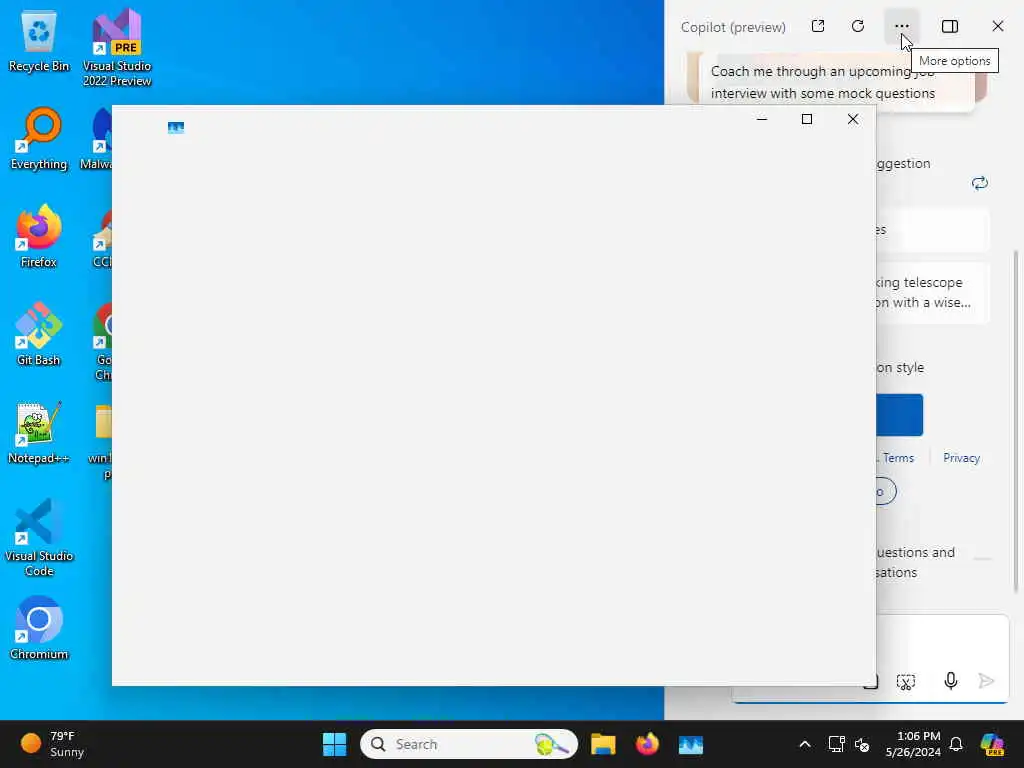Select the interview coaching suggestion card
Screen dimensions: 1024x768
[x=836, y=82]
